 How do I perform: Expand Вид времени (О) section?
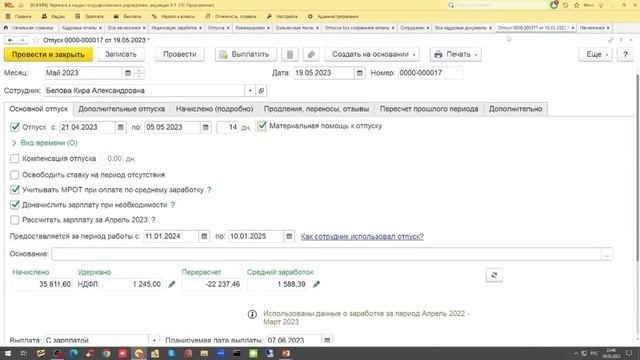coord(44,143)
